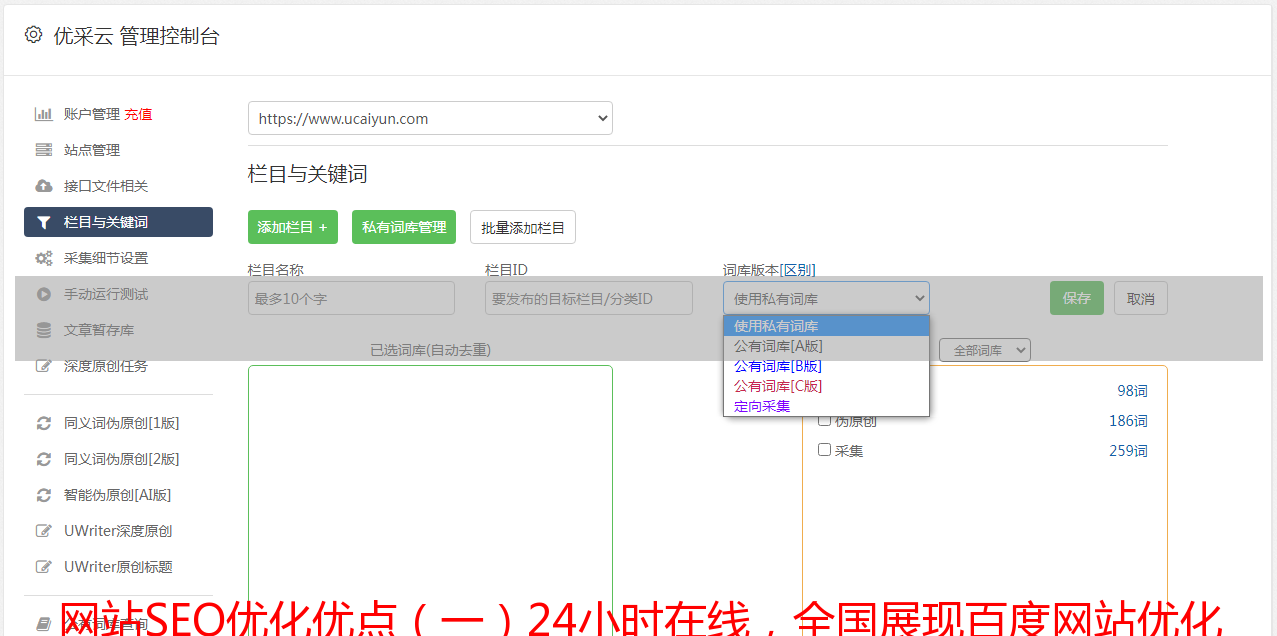The image size is (1277, 636).
Task: Click the gears icon beside 采集细节设置
Action: [x=44, y=258]
